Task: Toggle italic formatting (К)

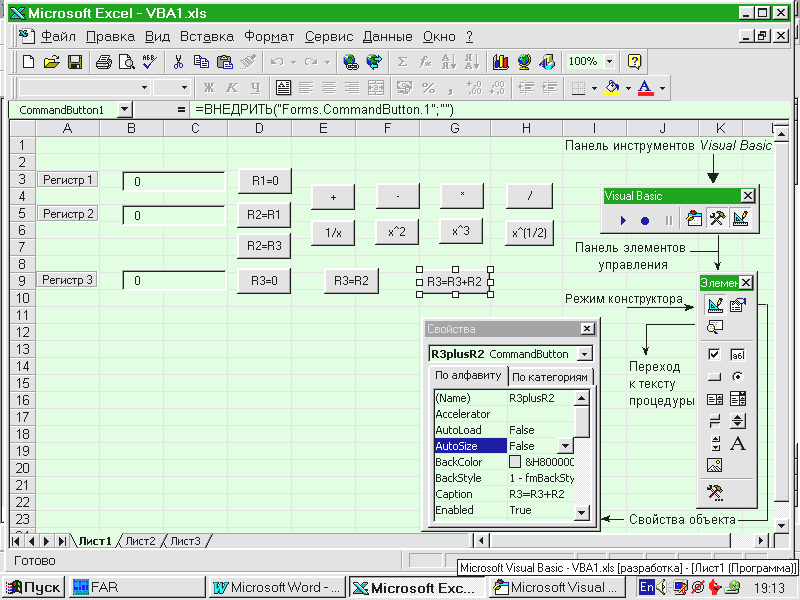Action: (x=232, y=88)
